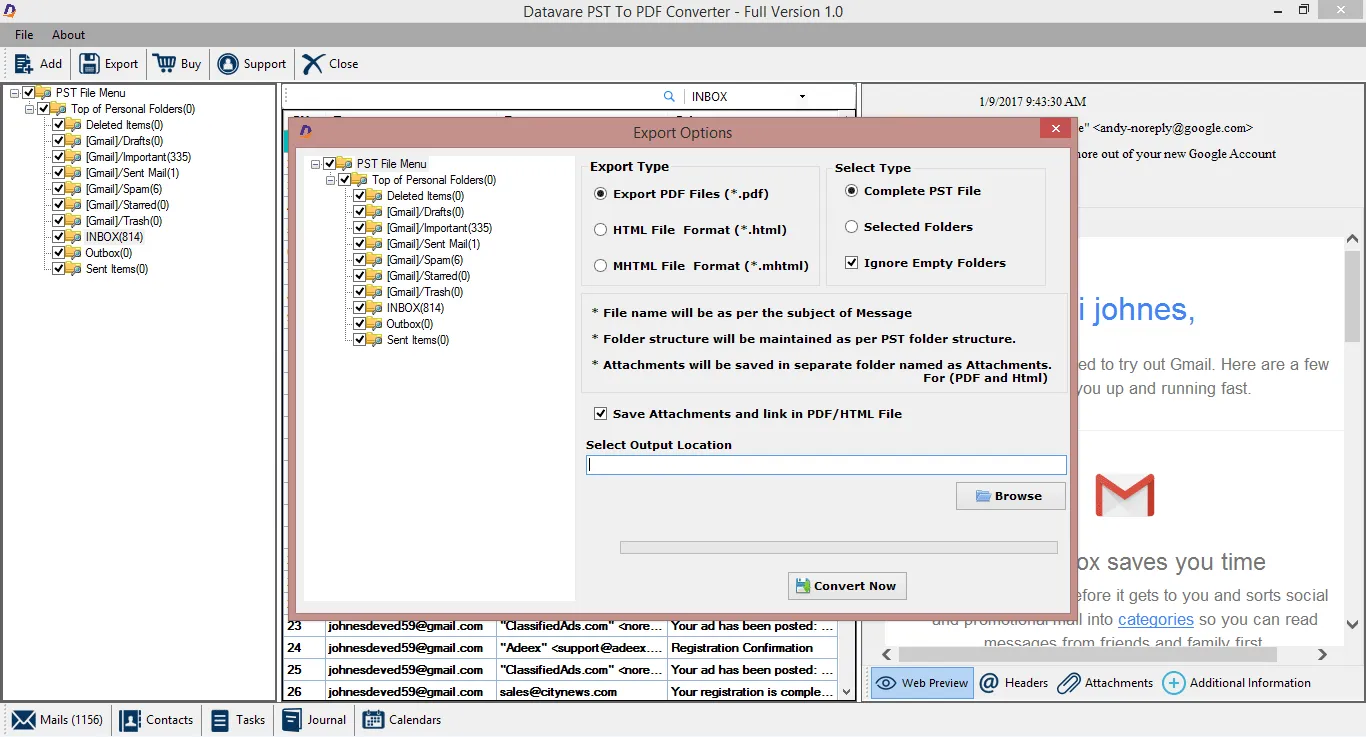The width and height of the screenshot is (1366, 737).
Task: Click the search magnifier icon
Action: (x=669, y=96)
